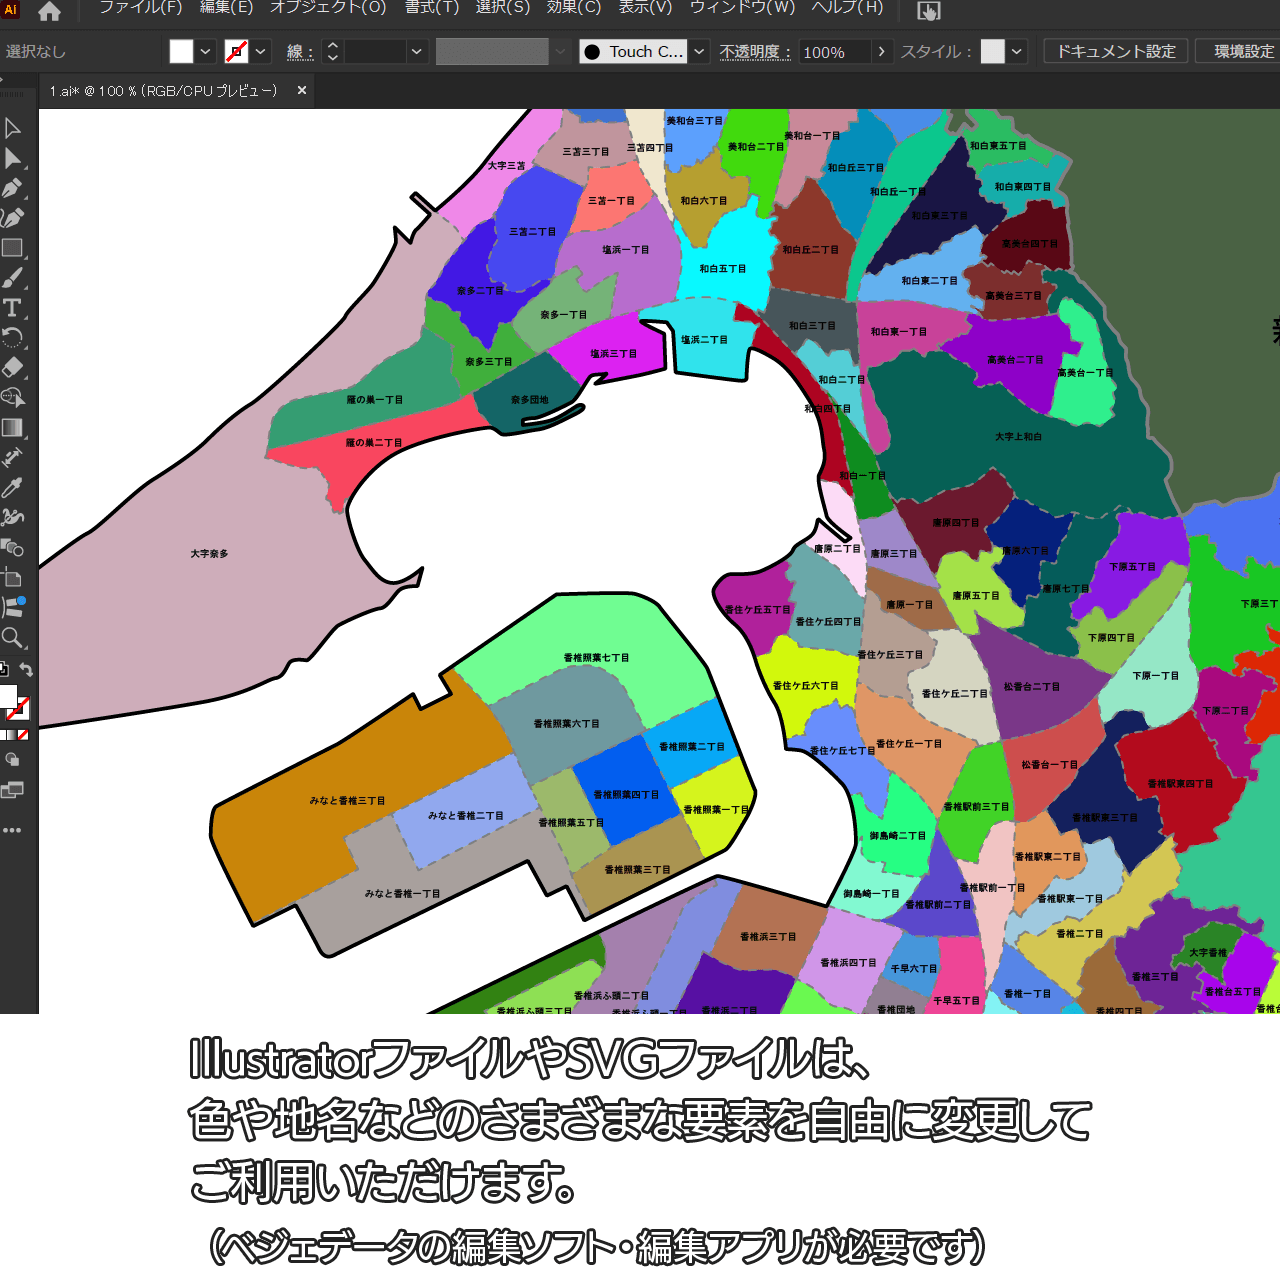The image size is (1280, 1280).
Task: Expand the fill color dropdown
Action: (205, 51)
